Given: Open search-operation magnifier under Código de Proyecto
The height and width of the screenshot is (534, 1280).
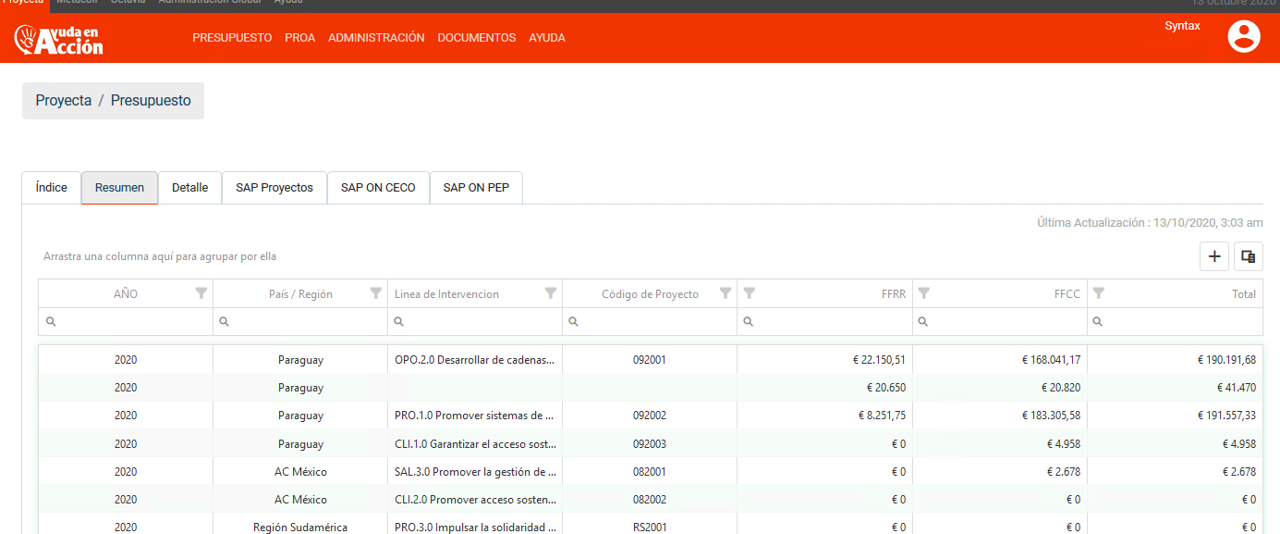Looking at the screenshot, I should pos(574,322).
